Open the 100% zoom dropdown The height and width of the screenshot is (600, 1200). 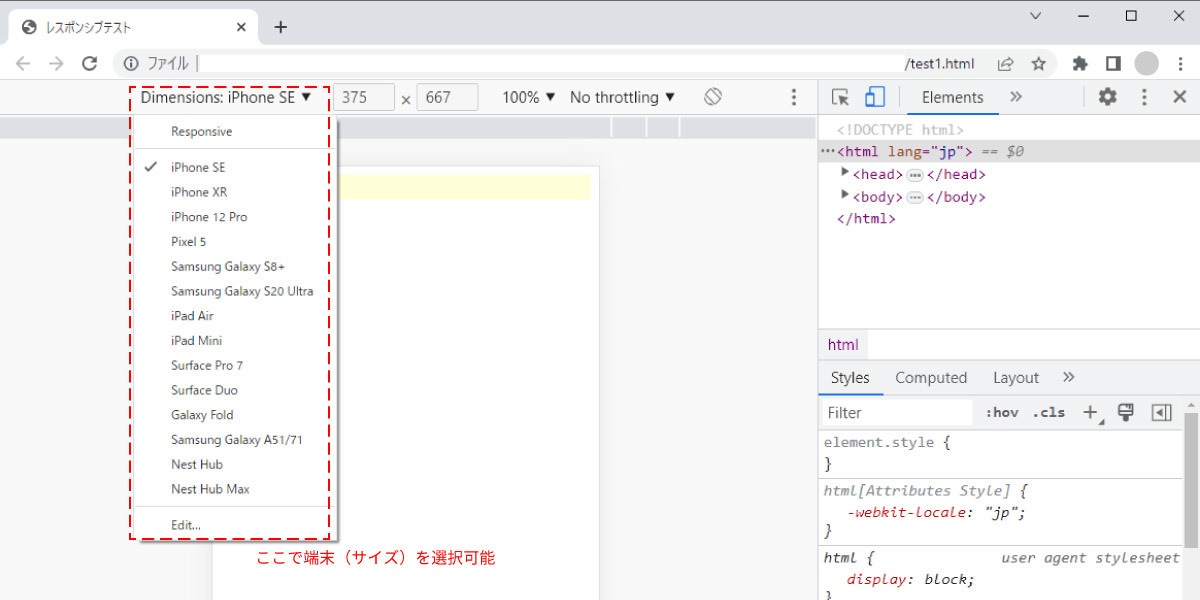pos(528,97)
